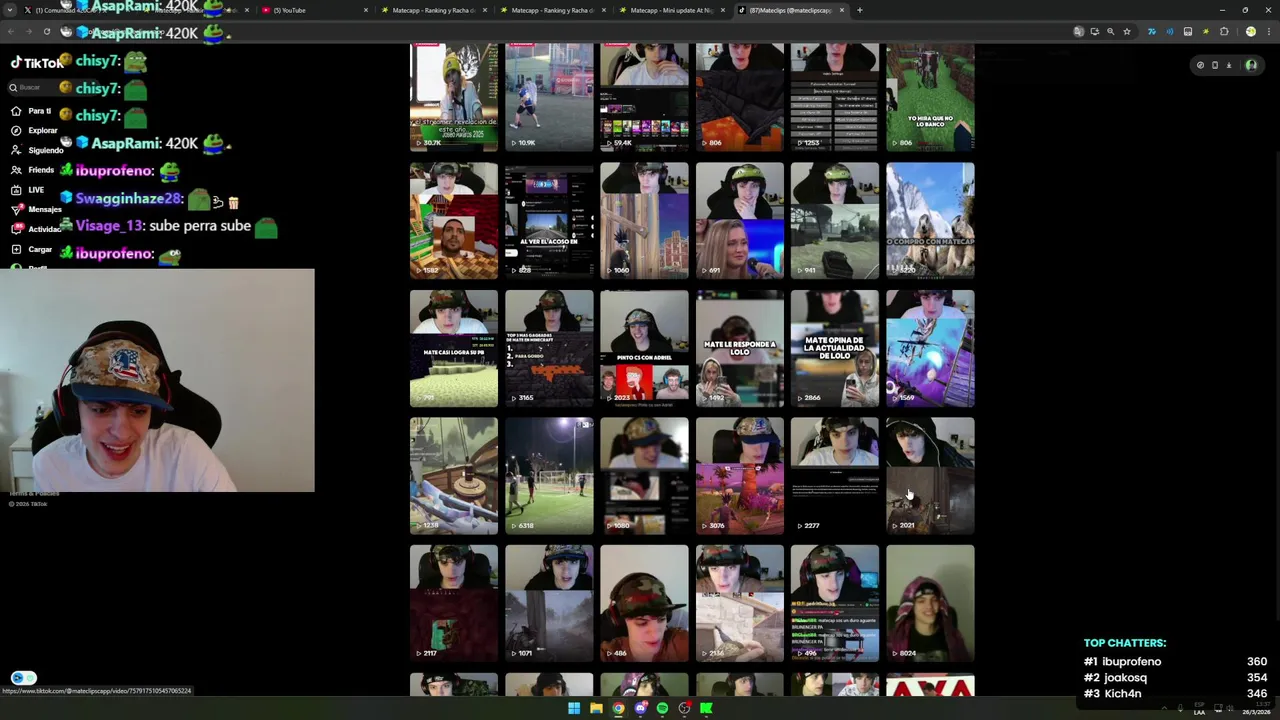Open Chrome from the taskbar
The height and width of the screenshot is (720, 1280).
tap(618, 708)
